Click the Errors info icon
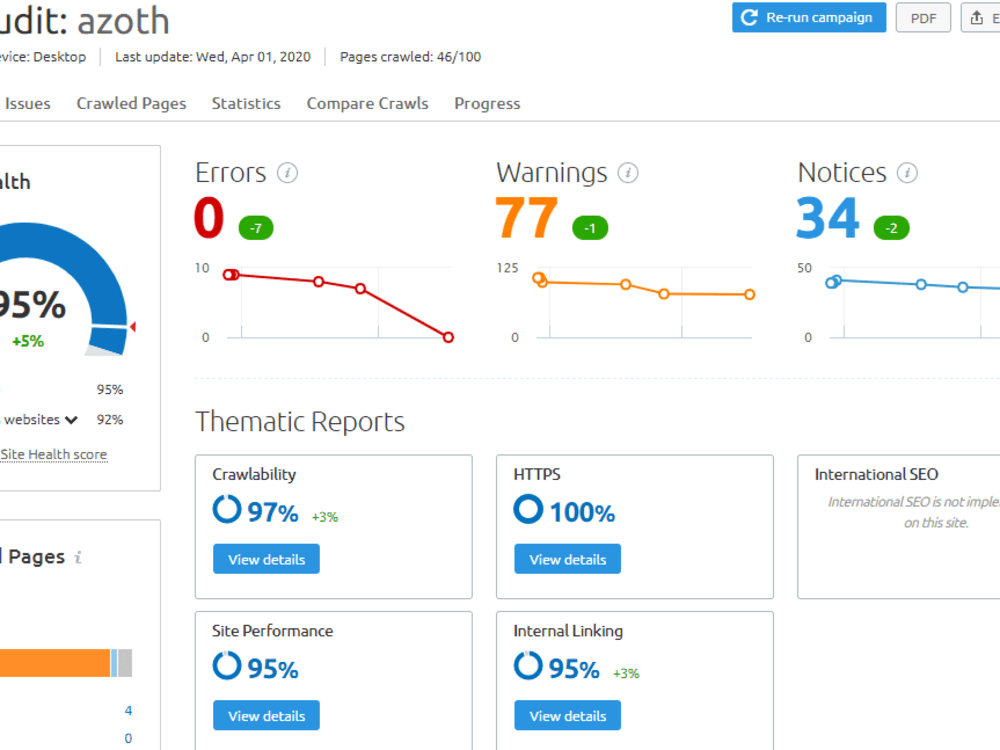 pos(287,173)
